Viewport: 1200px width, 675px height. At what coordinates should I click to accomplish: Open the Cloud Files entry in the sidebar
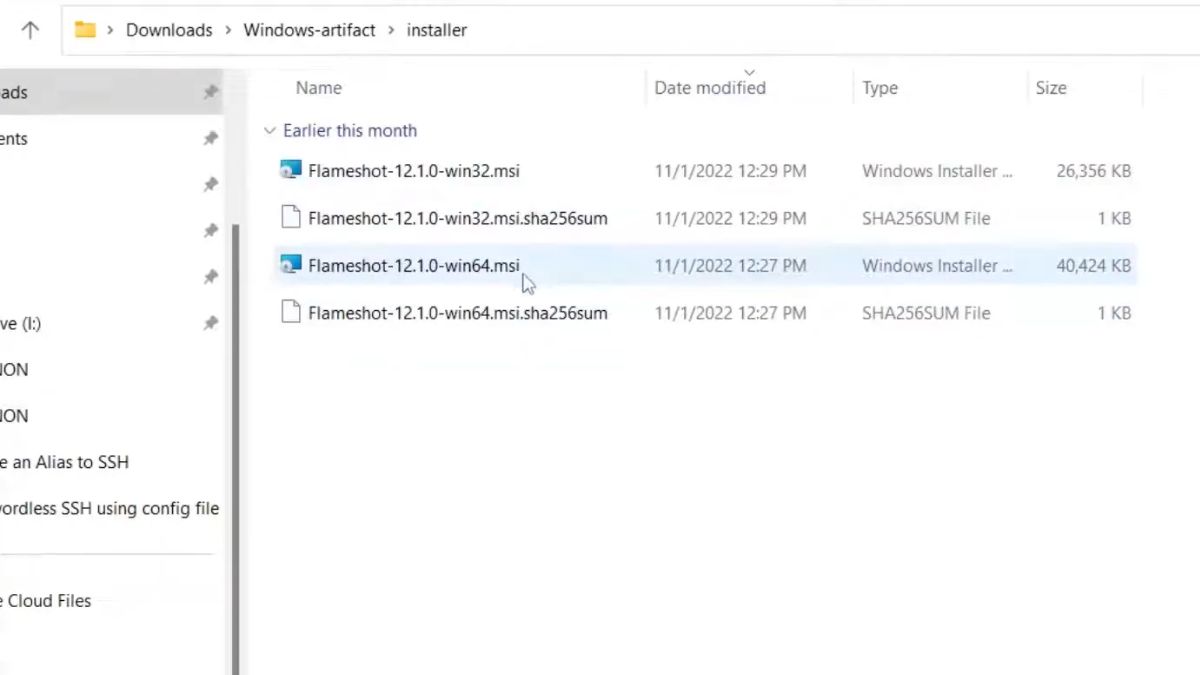(x=46, y=601)
